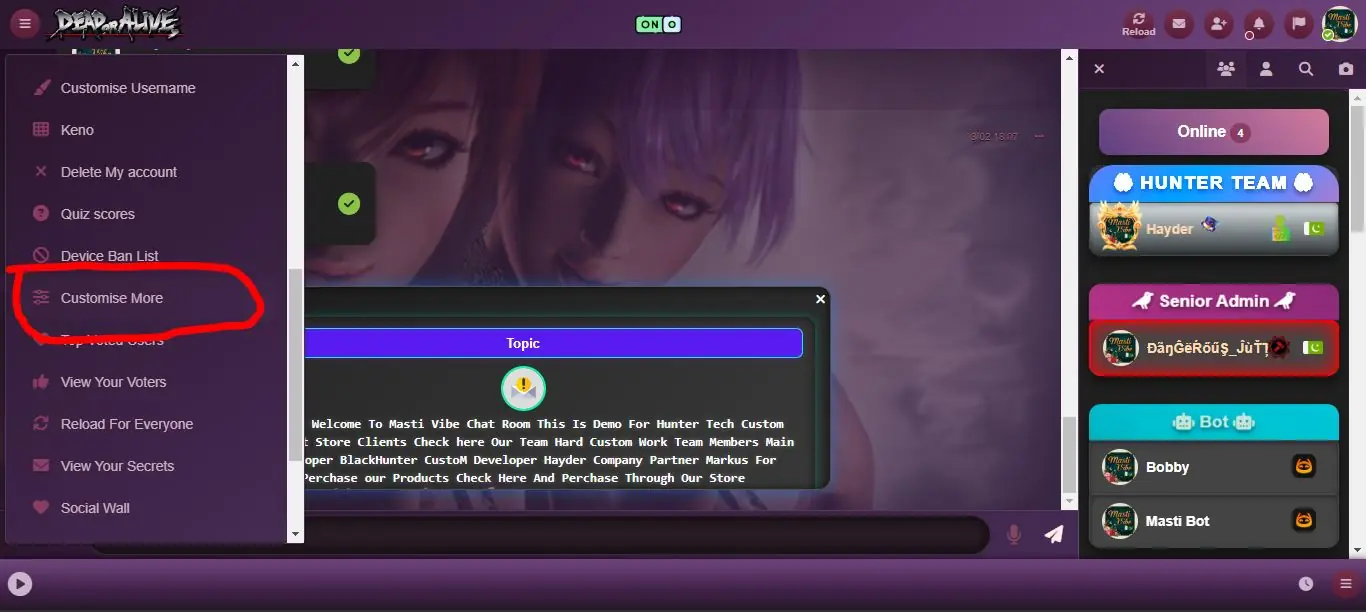Open your profile avatar menu in header
Image resolution: width=1366 pixels, height=612 pixels.
1338,24
